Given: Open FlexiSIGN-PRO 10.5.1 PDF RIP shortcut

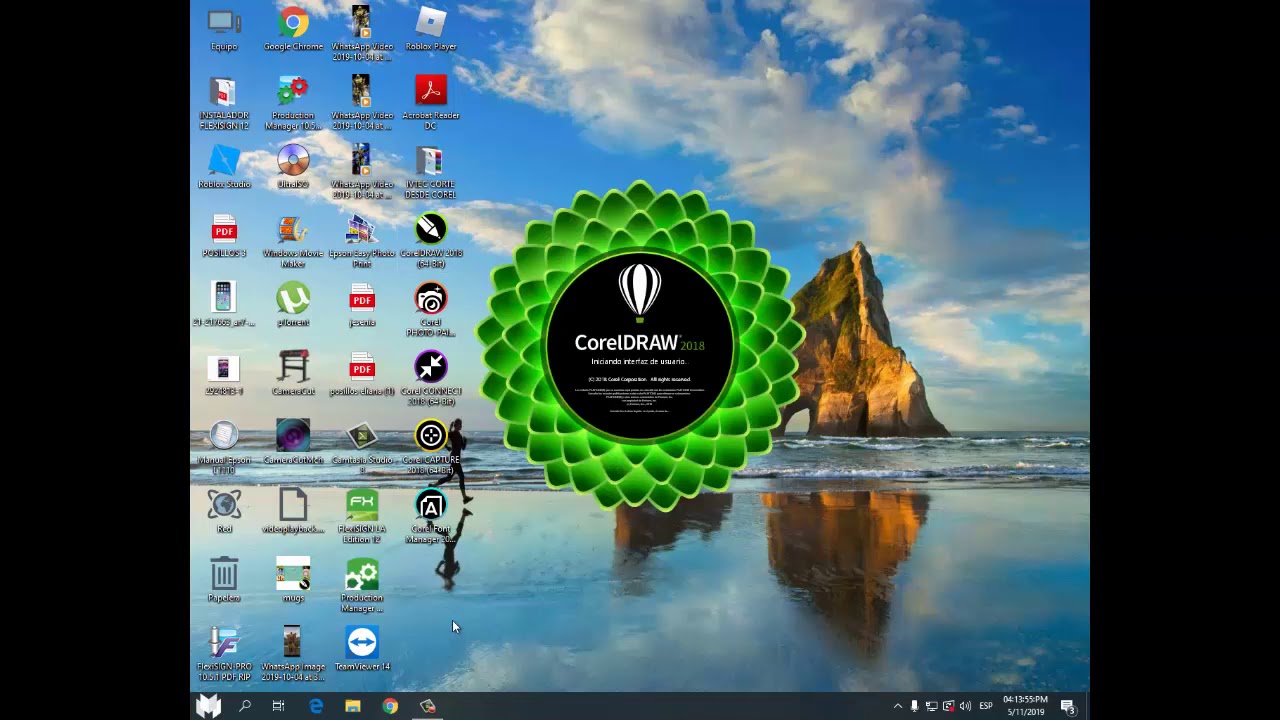Looking at the screenshot, I should [224, 654].
